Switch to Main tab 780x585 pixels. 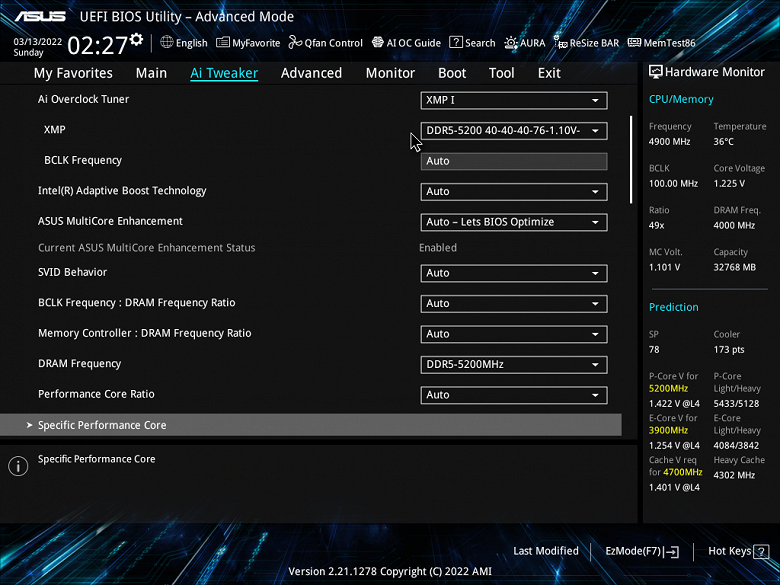(151, 73)
